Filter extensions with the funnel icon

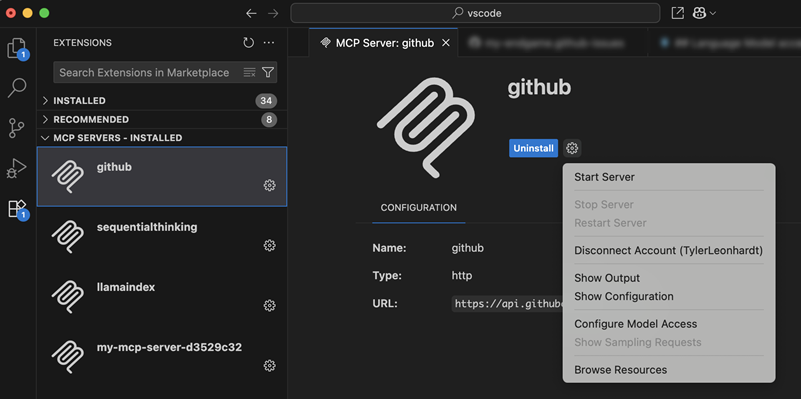[x=268, y=72]
